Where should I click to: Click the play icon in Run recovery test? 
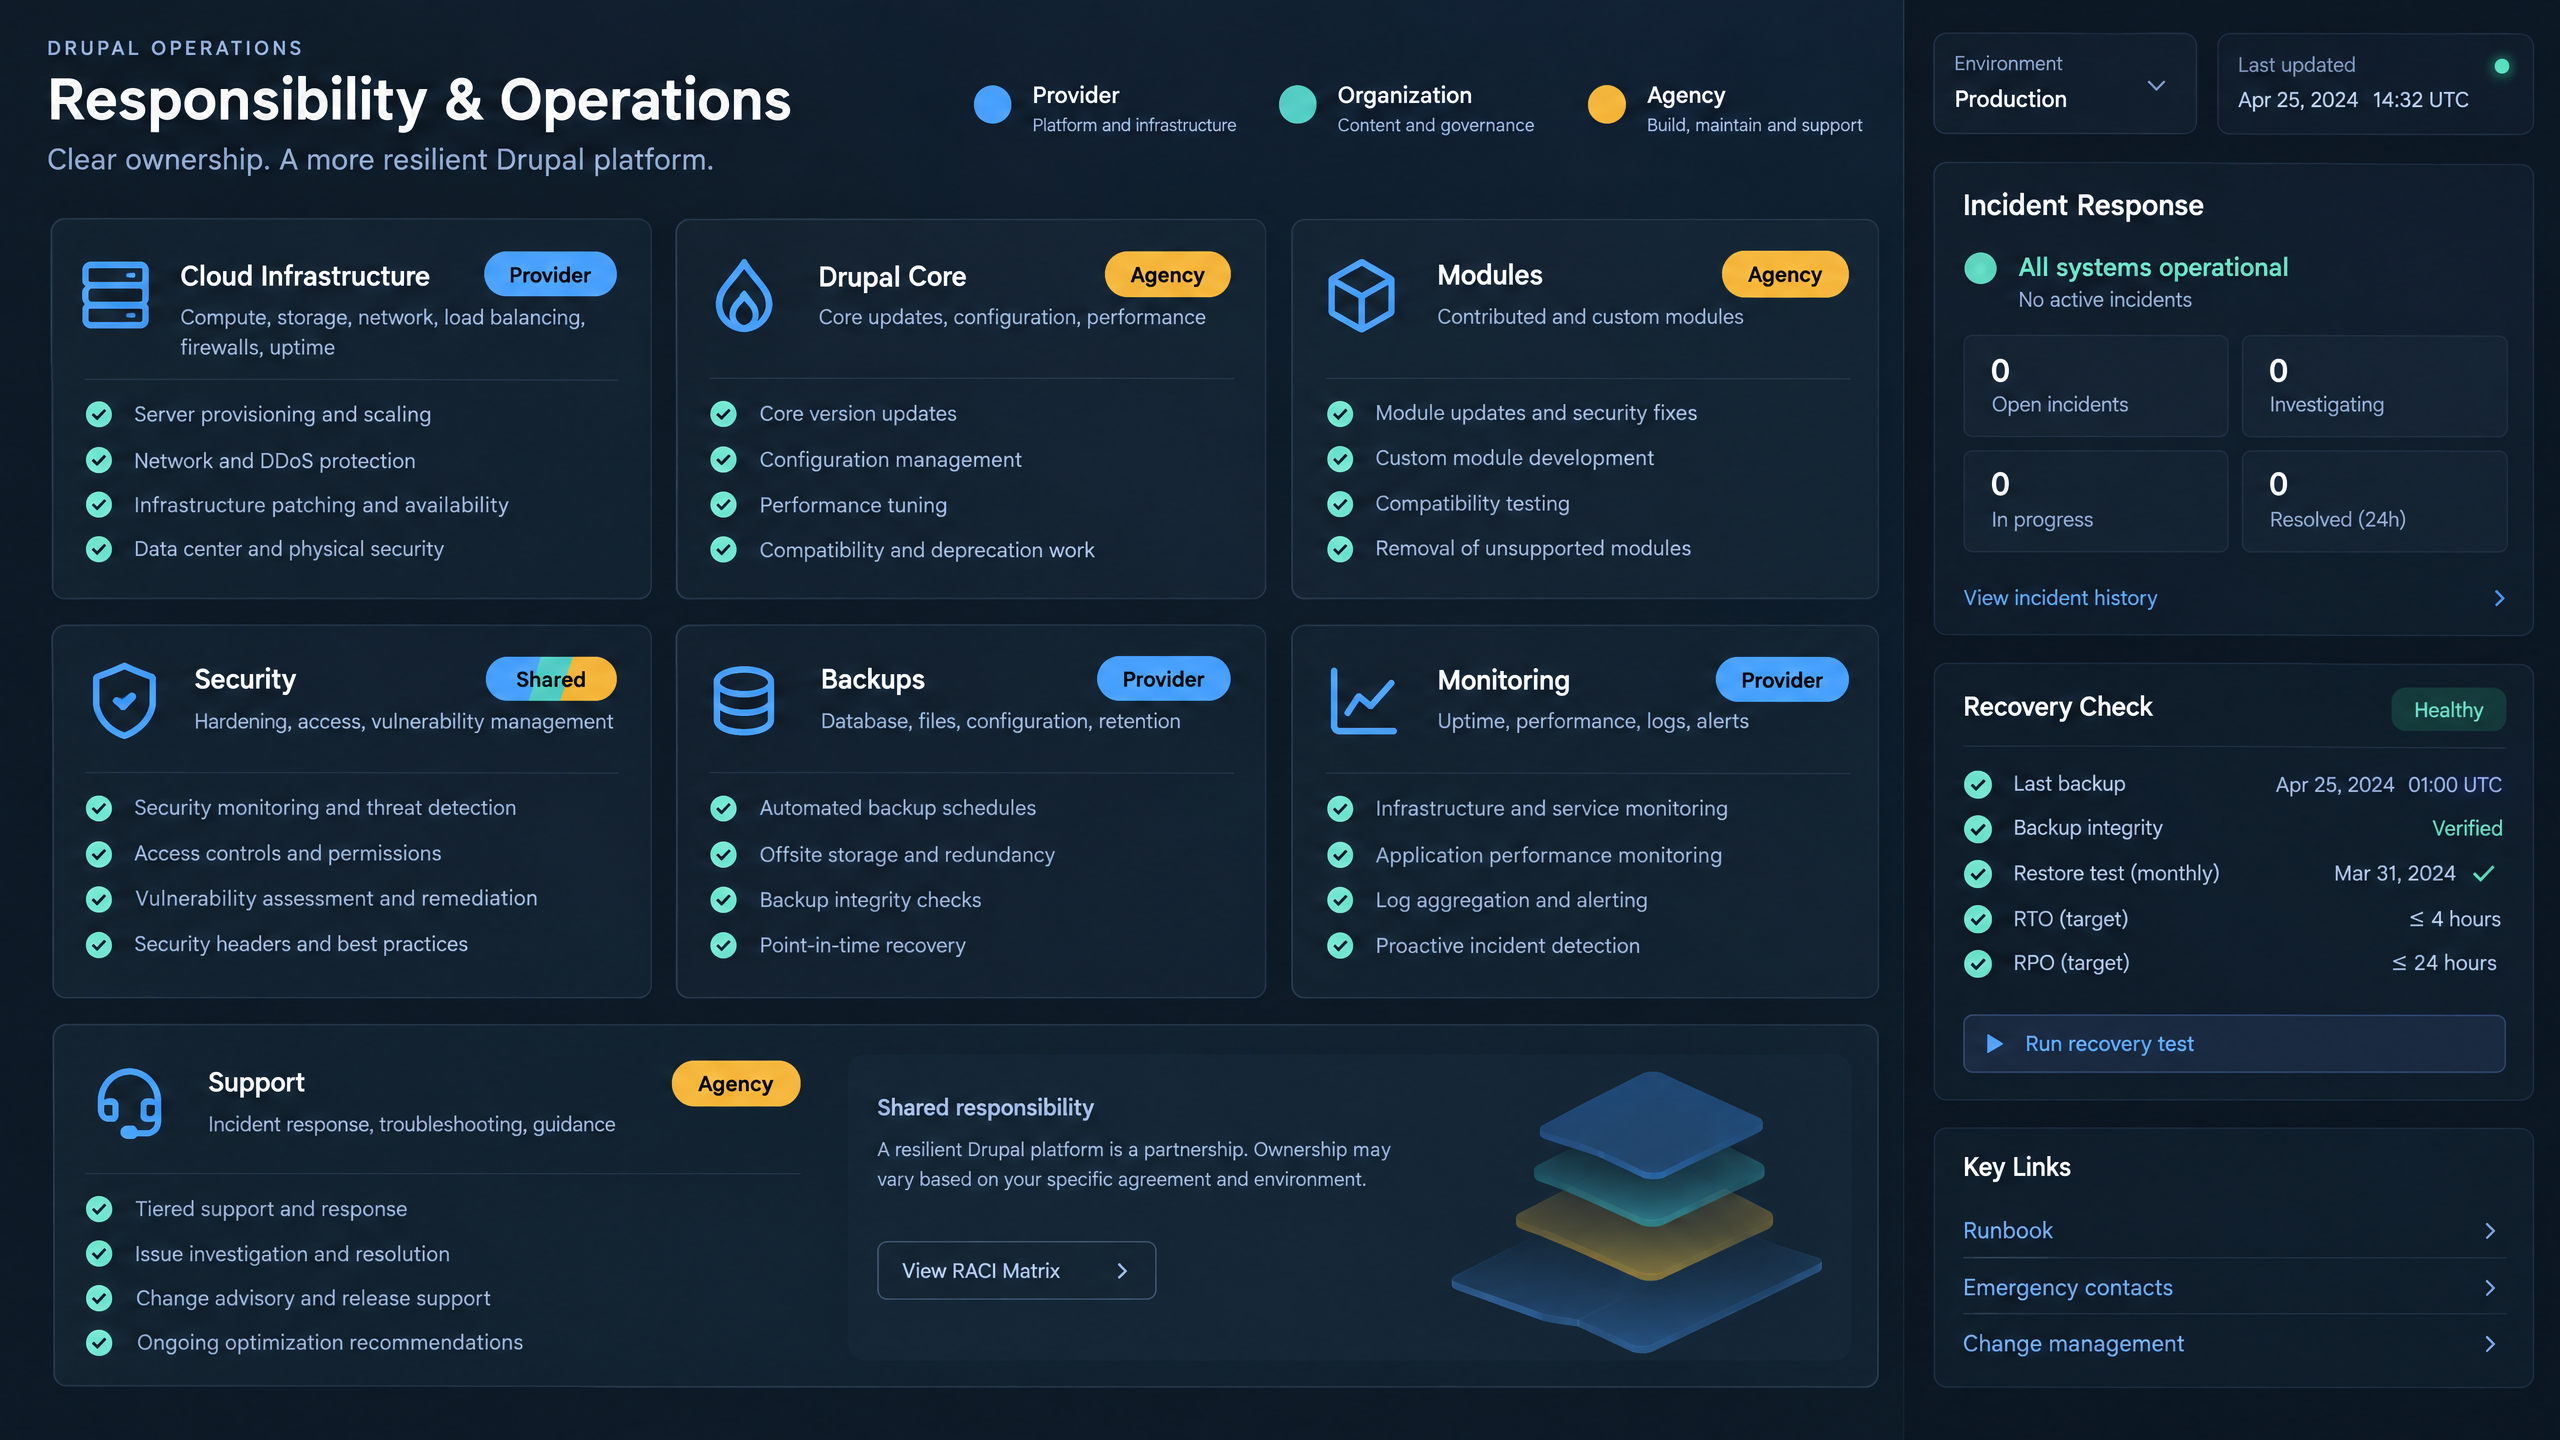(x=1994, y=1044)
